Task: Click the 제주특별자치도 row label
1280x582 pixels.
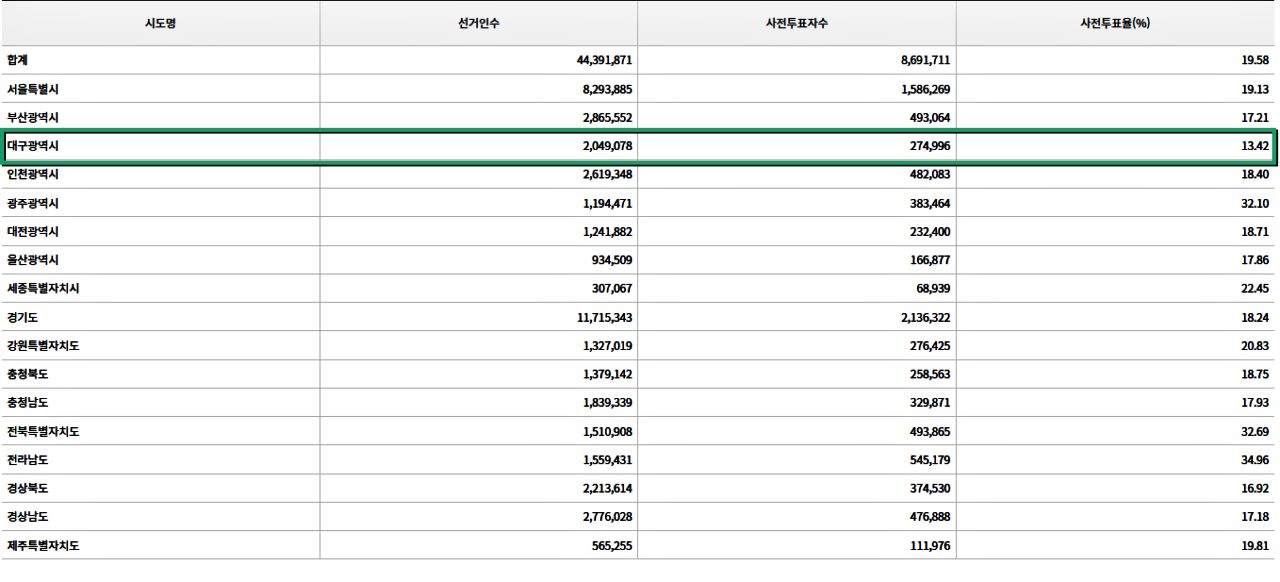Action: 42,545
